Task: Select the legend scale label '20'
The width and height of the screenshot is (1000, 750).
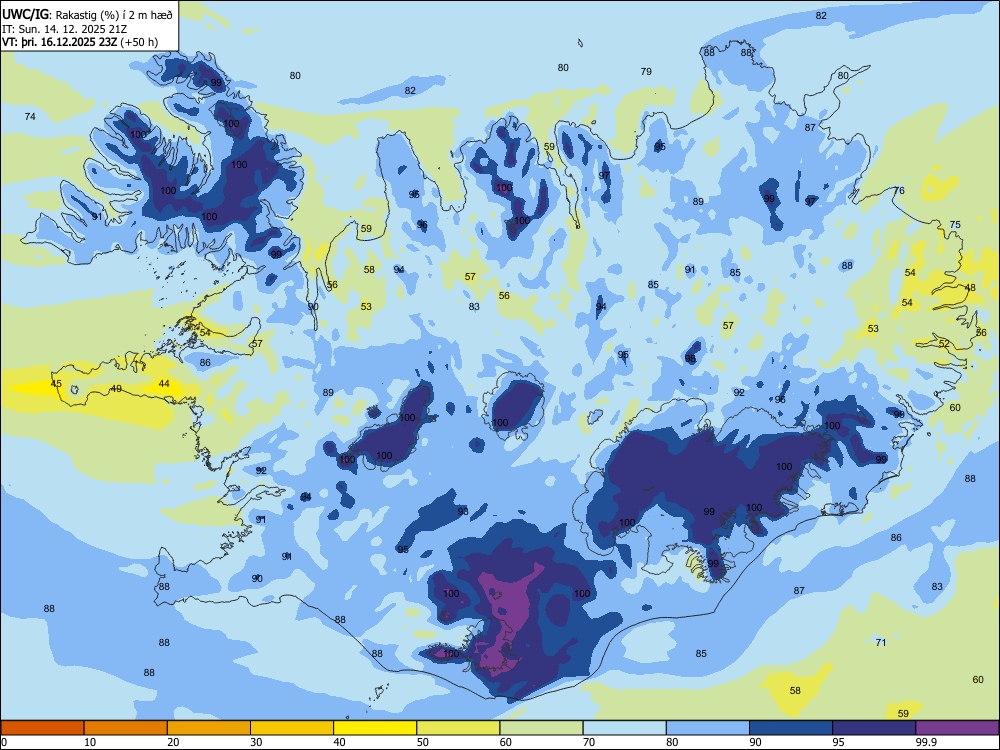Action: [x=173, y=742]
